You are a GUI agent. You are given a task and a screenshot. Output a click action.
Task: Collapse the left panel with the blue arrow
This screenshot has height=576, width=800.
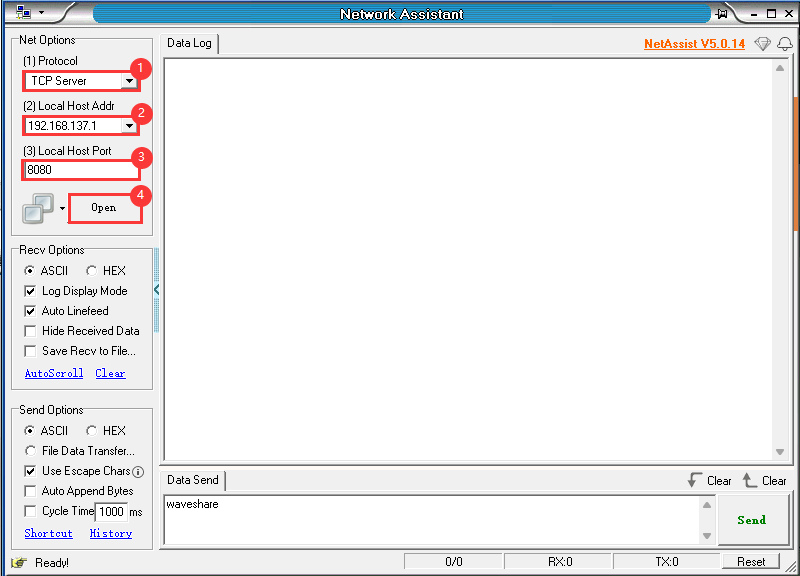click(157, 290)
